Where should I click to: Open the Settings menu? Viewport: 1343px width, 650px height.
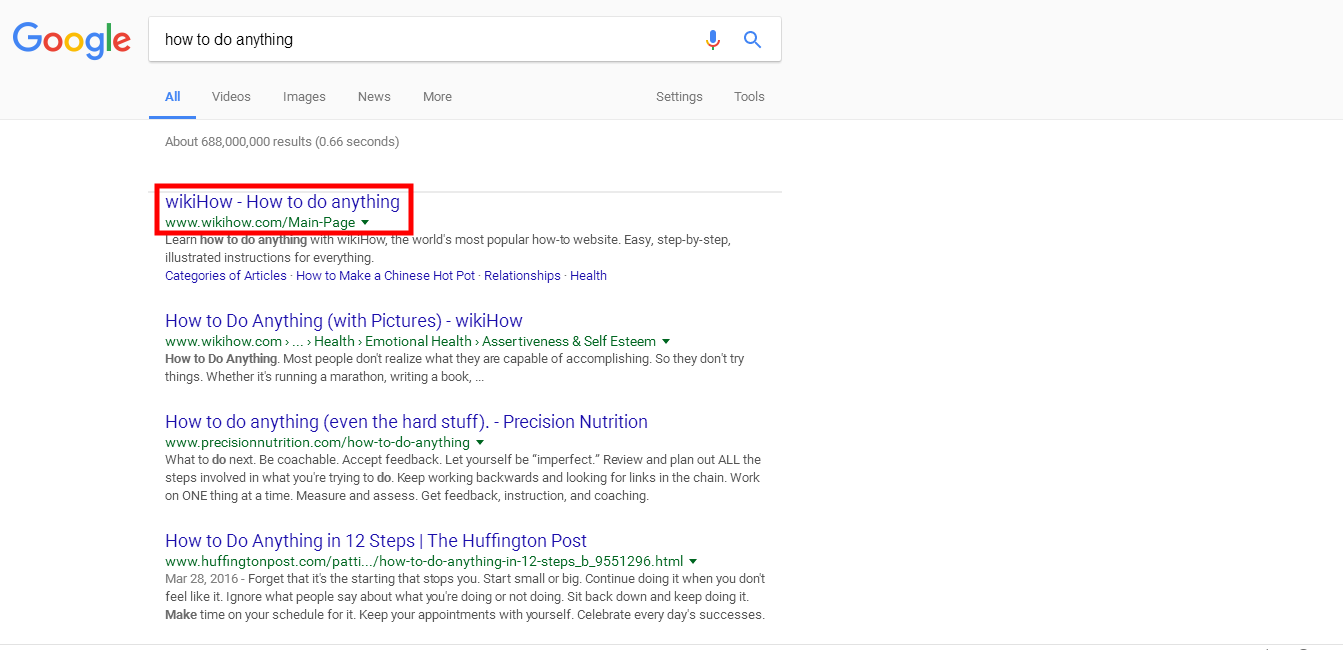(679, 97)
